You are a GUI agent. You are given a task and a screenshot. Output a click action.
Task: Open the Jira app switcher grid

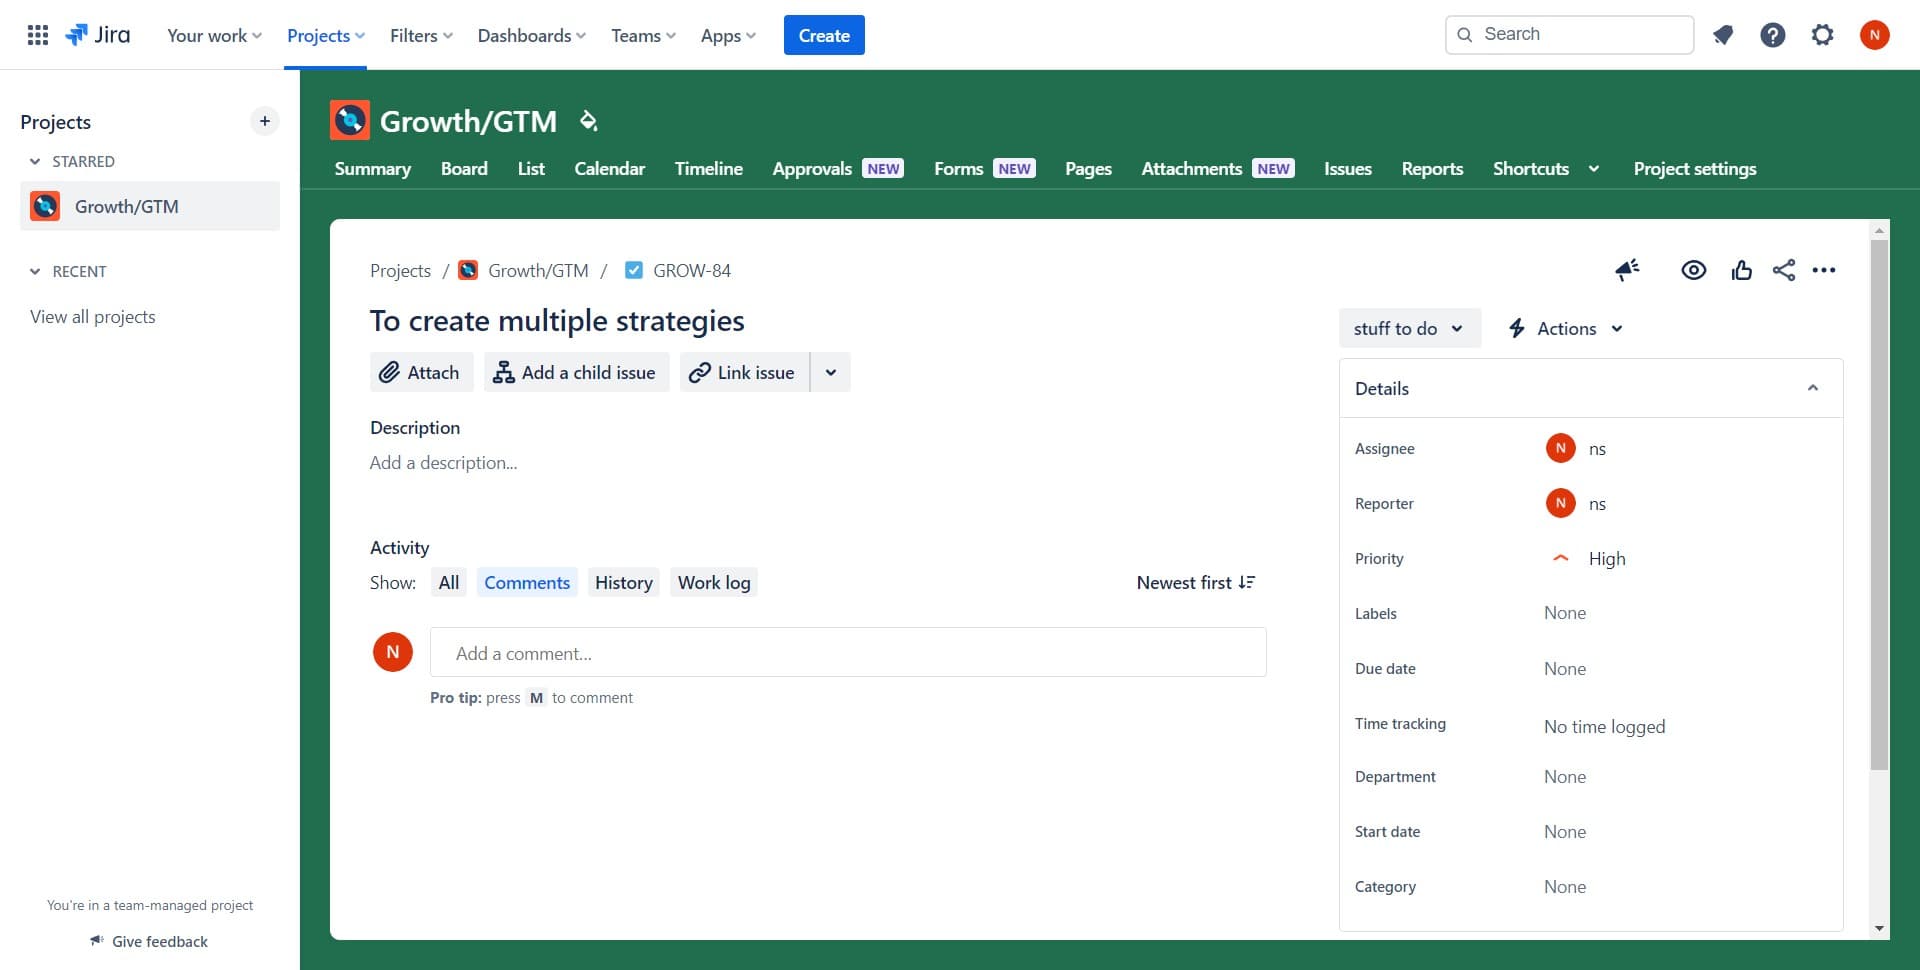pyautogui.click(x=37, y=34)
